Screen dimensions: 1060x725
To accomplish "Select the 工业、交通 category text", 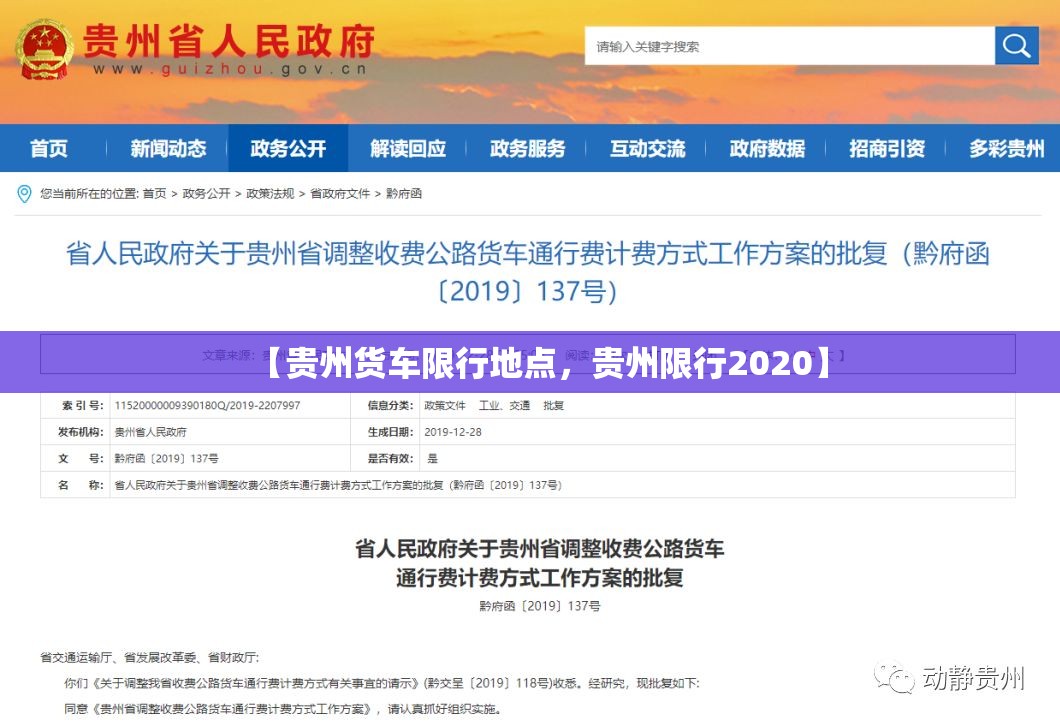I will click(504, 405).
